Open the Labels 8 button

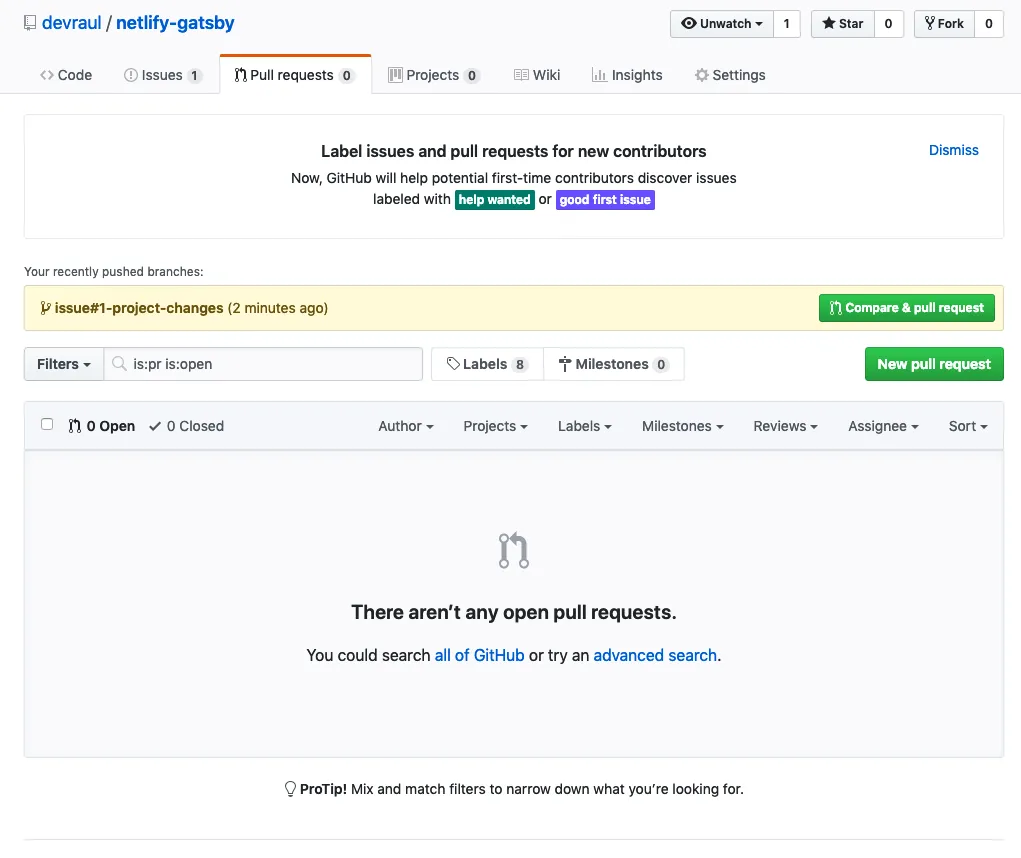point(487,364)
